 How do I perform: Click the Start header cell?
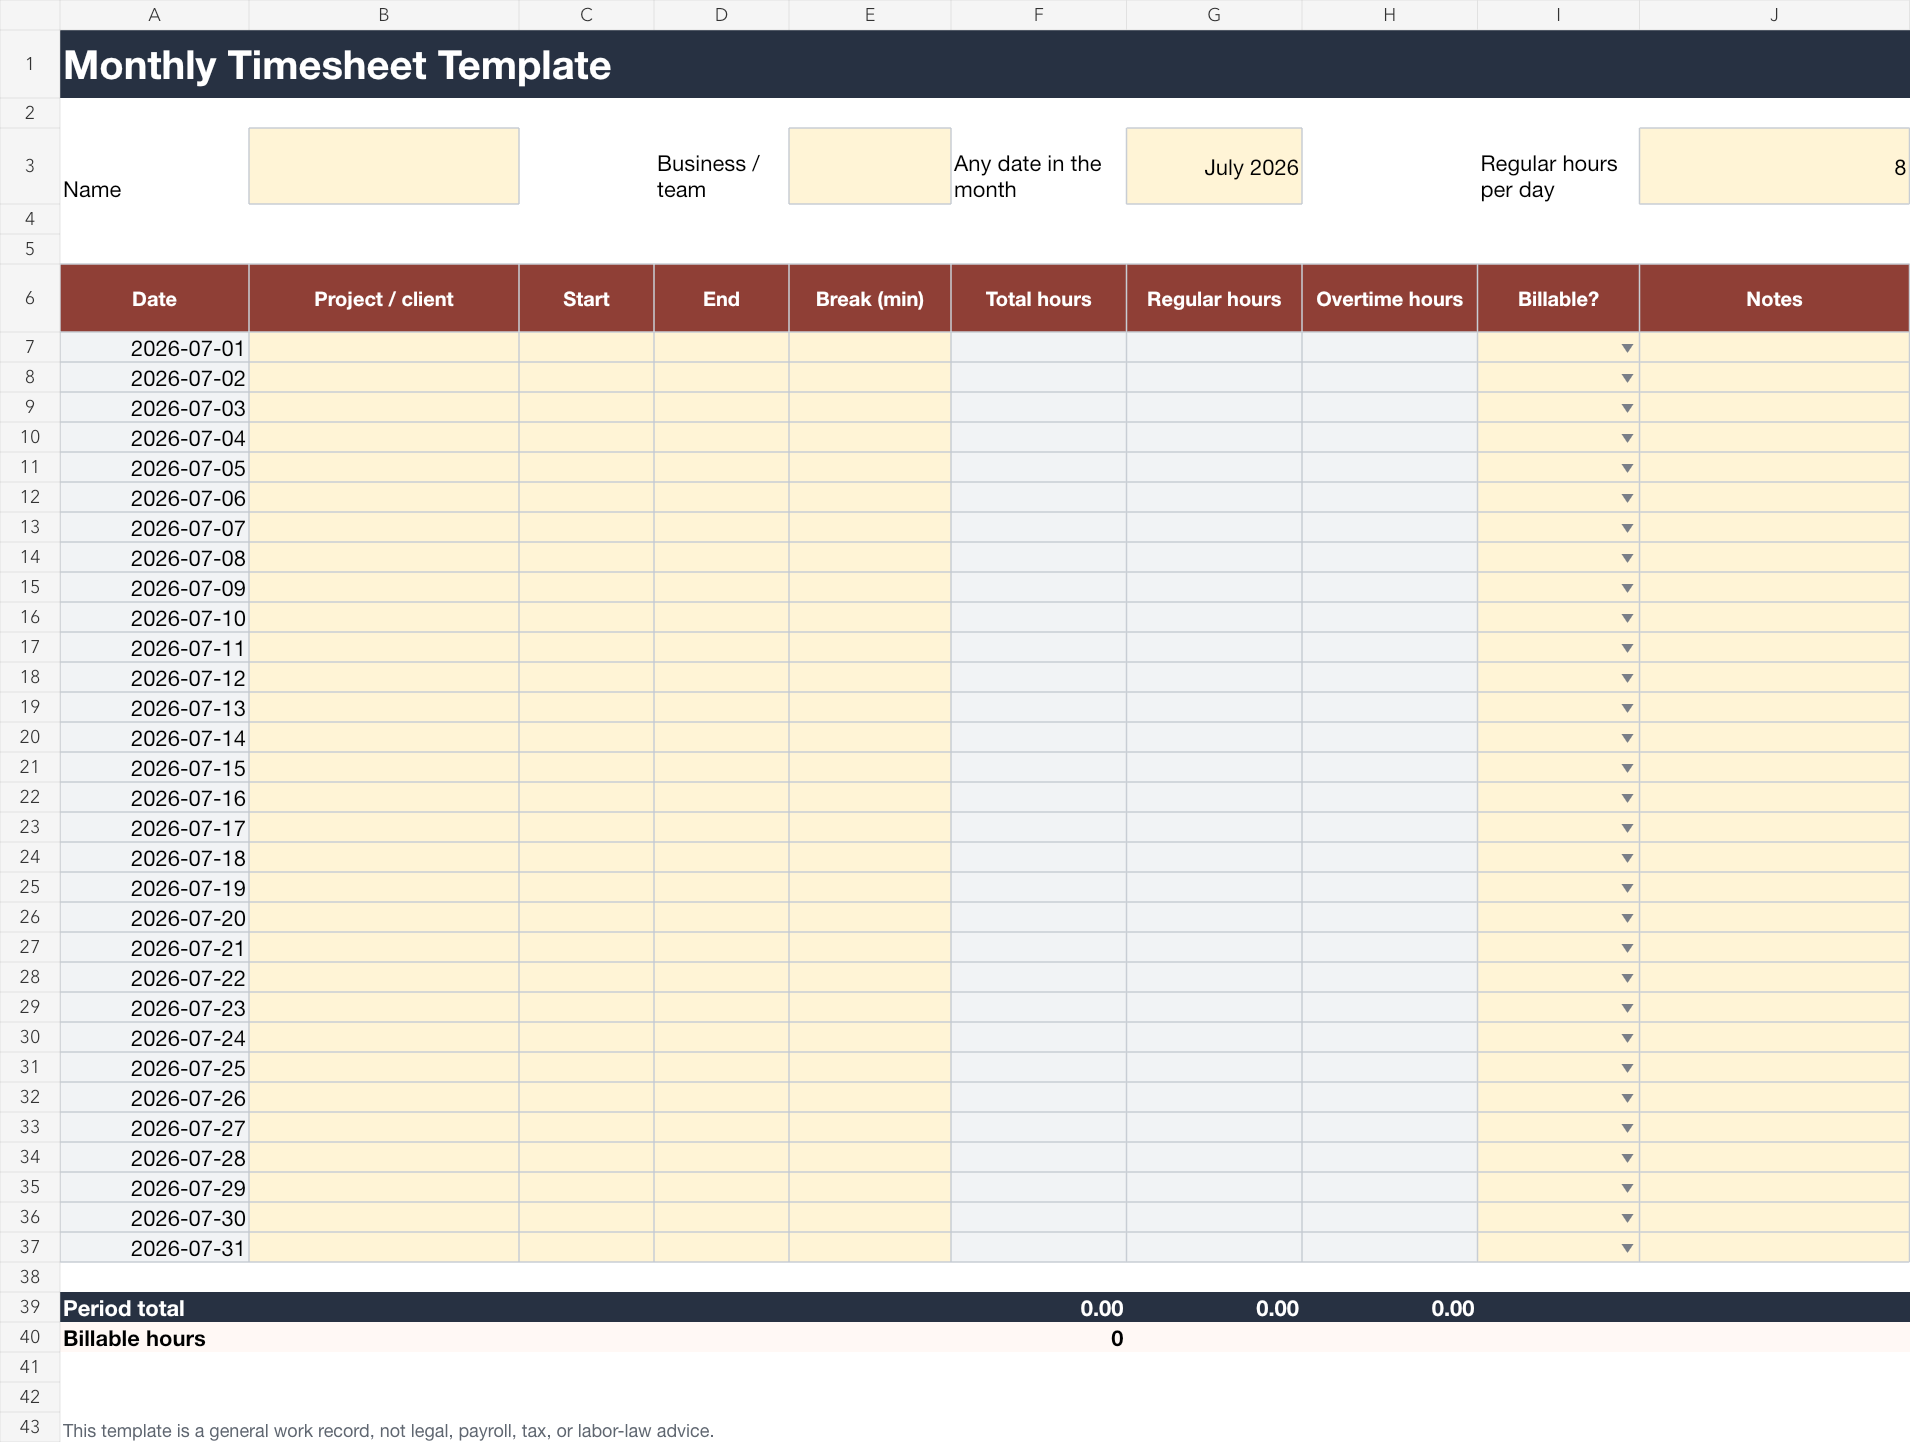coord(586,298)
